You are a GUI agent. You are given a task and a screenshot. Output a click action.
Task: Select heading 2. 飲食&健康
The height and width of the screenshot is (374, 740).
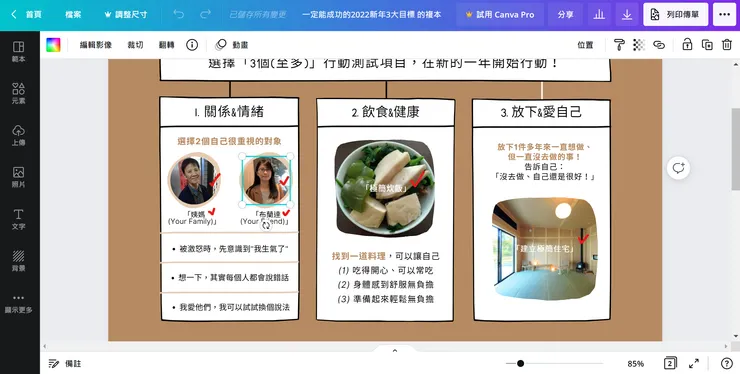pyautogui.click(x=385, y=112)
